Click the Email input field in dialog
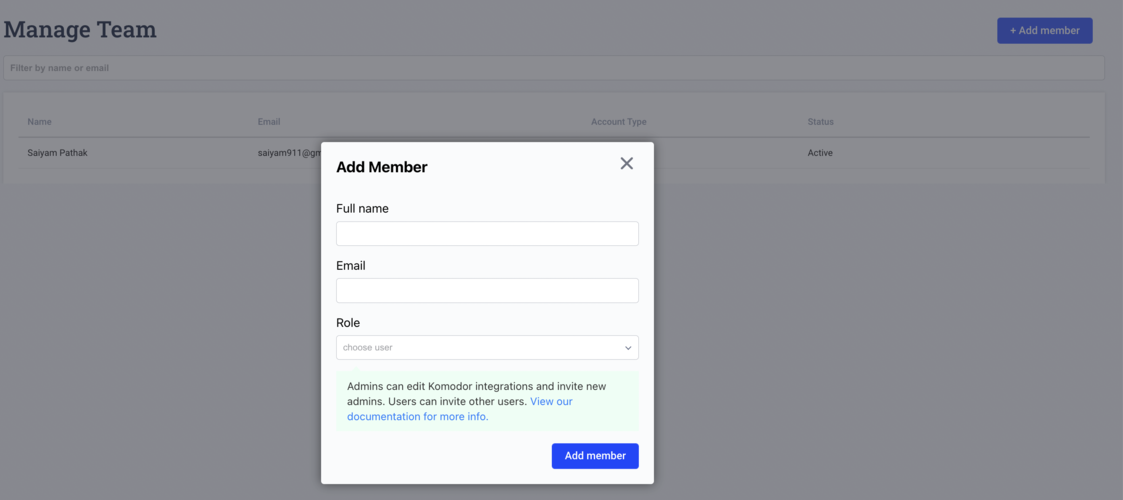 487,290
